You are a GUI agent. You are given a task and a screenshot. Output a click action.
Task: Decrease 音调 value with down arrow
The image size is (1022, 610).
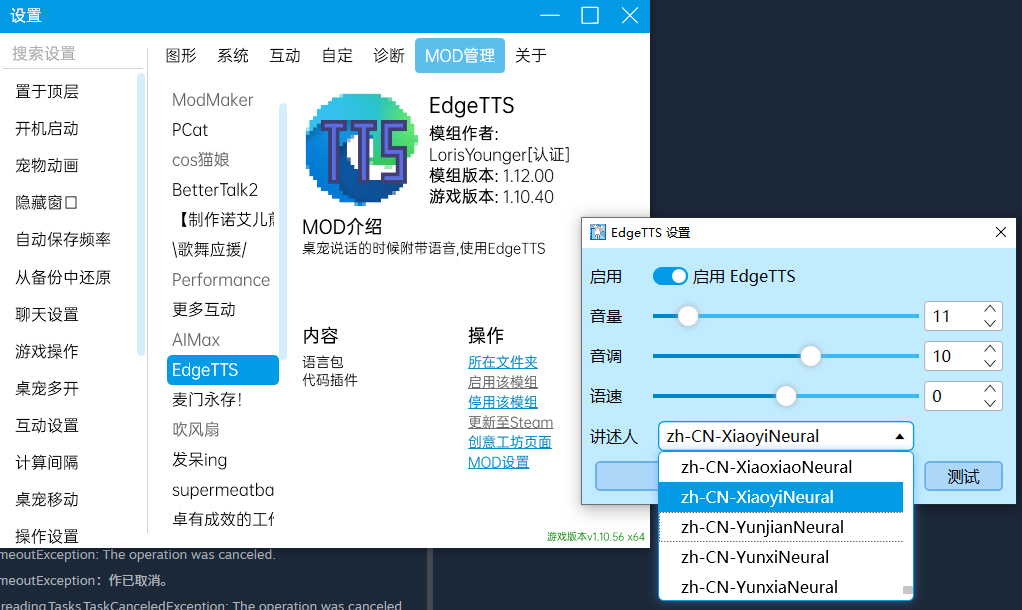coord(990,363)
